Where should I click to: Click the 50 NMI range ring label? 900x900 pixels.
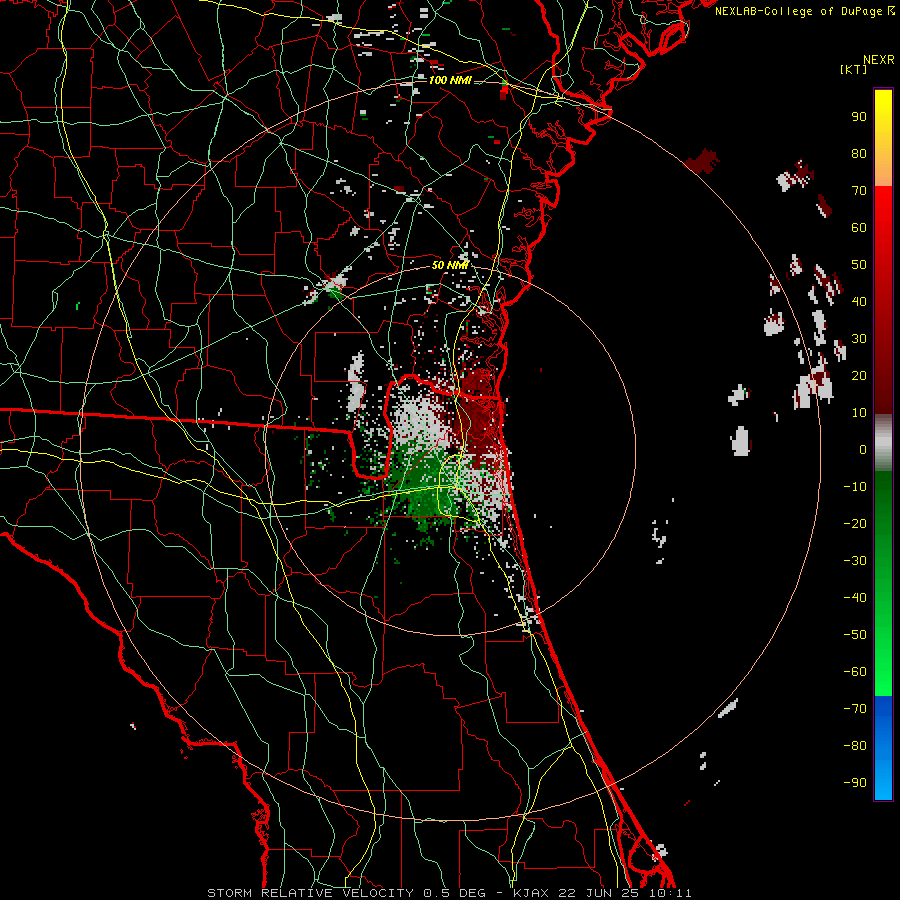click(x=450, y=265)
